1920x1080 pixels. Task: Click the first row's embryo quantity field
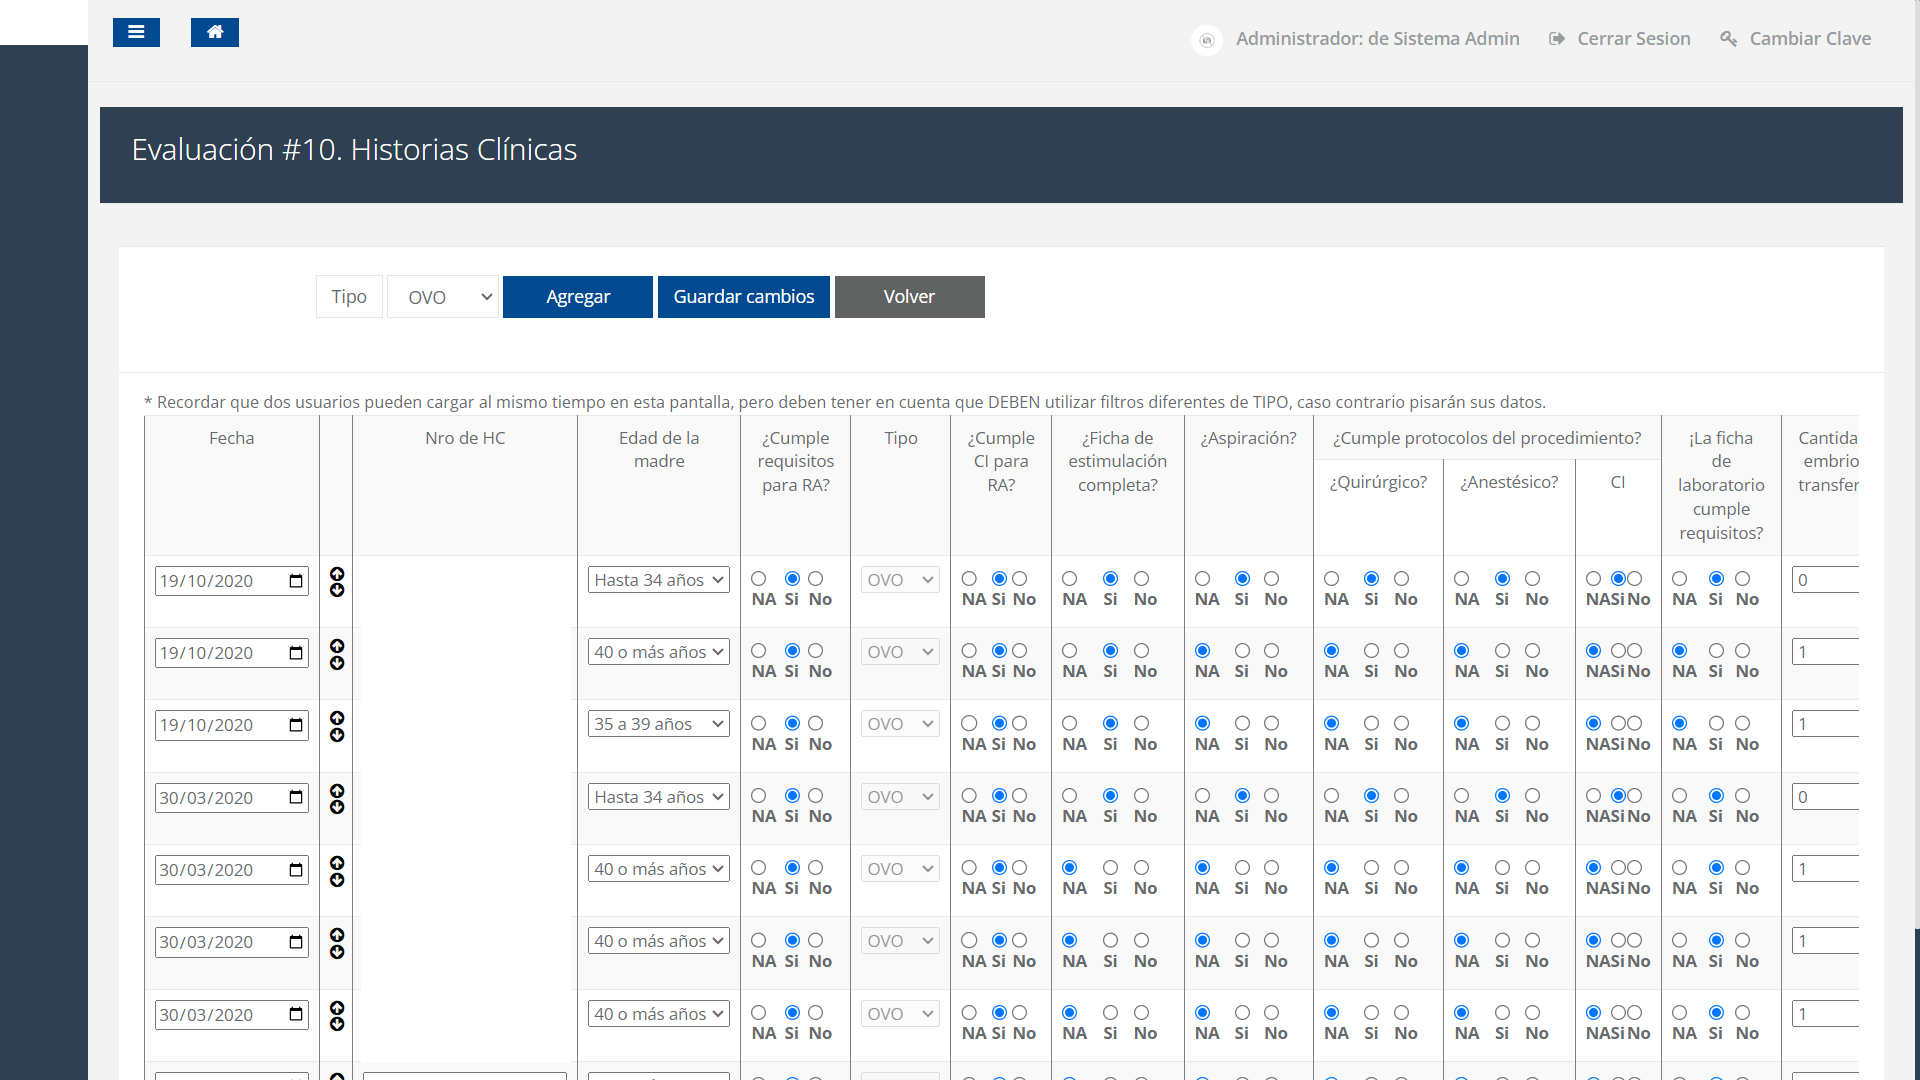[1825, 580]
